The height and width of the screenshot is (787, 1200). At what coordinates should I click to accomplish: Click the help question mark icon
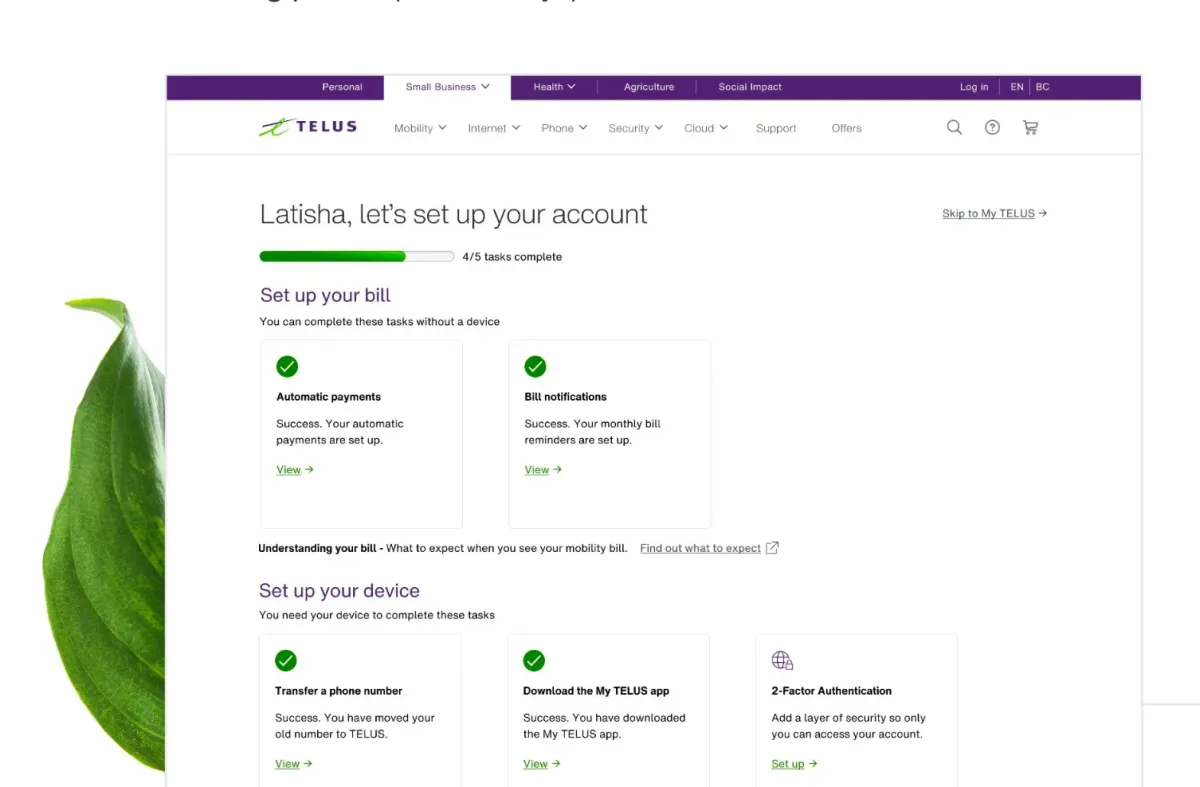(992, 127)
